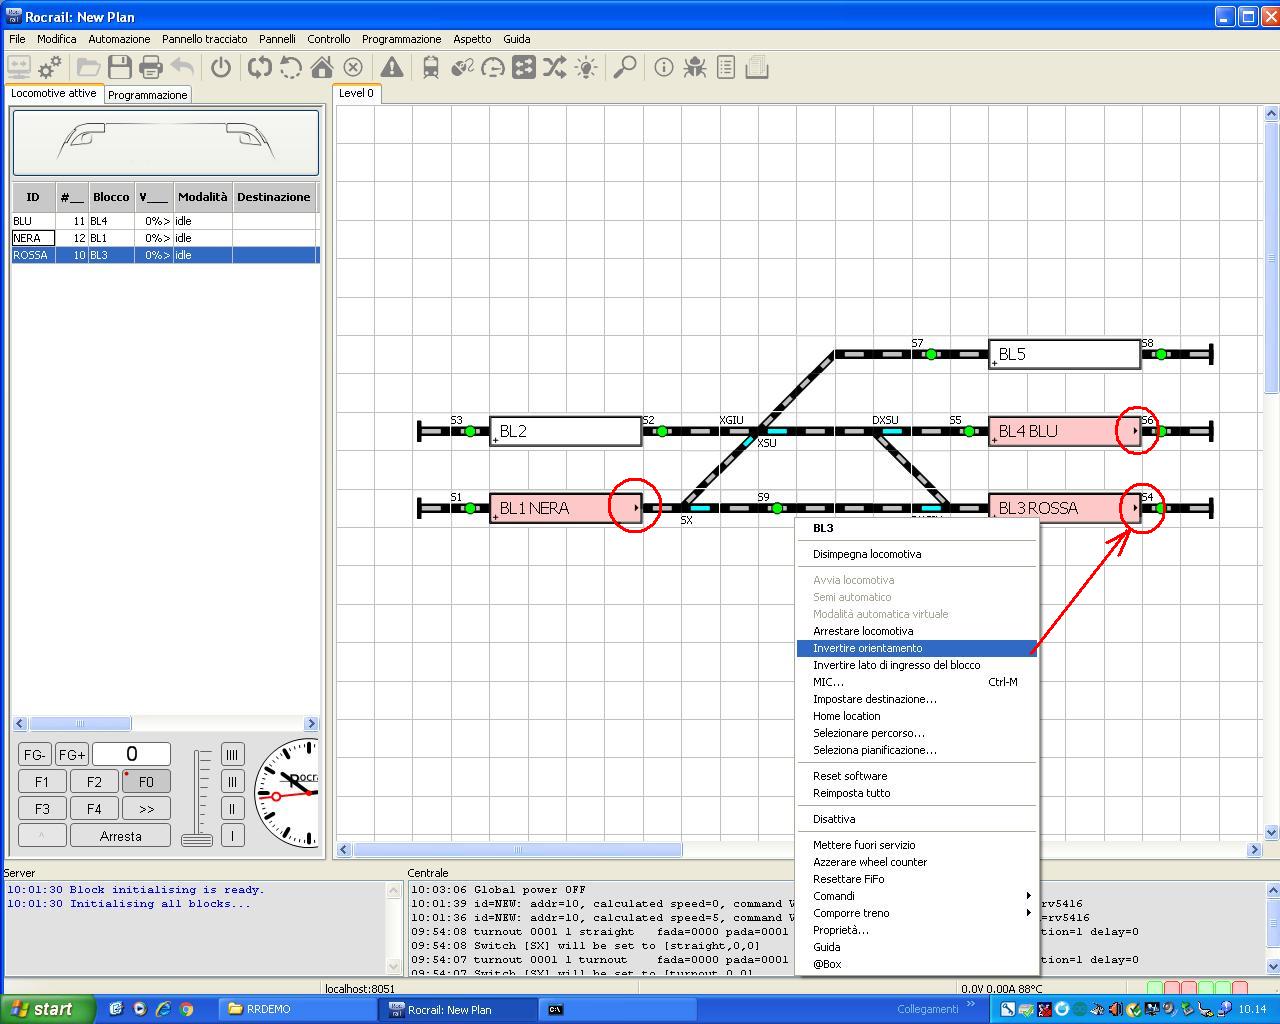Open the Programmazione menu in menu bar
This screenshot has height=1024, width=1280.
401,39
